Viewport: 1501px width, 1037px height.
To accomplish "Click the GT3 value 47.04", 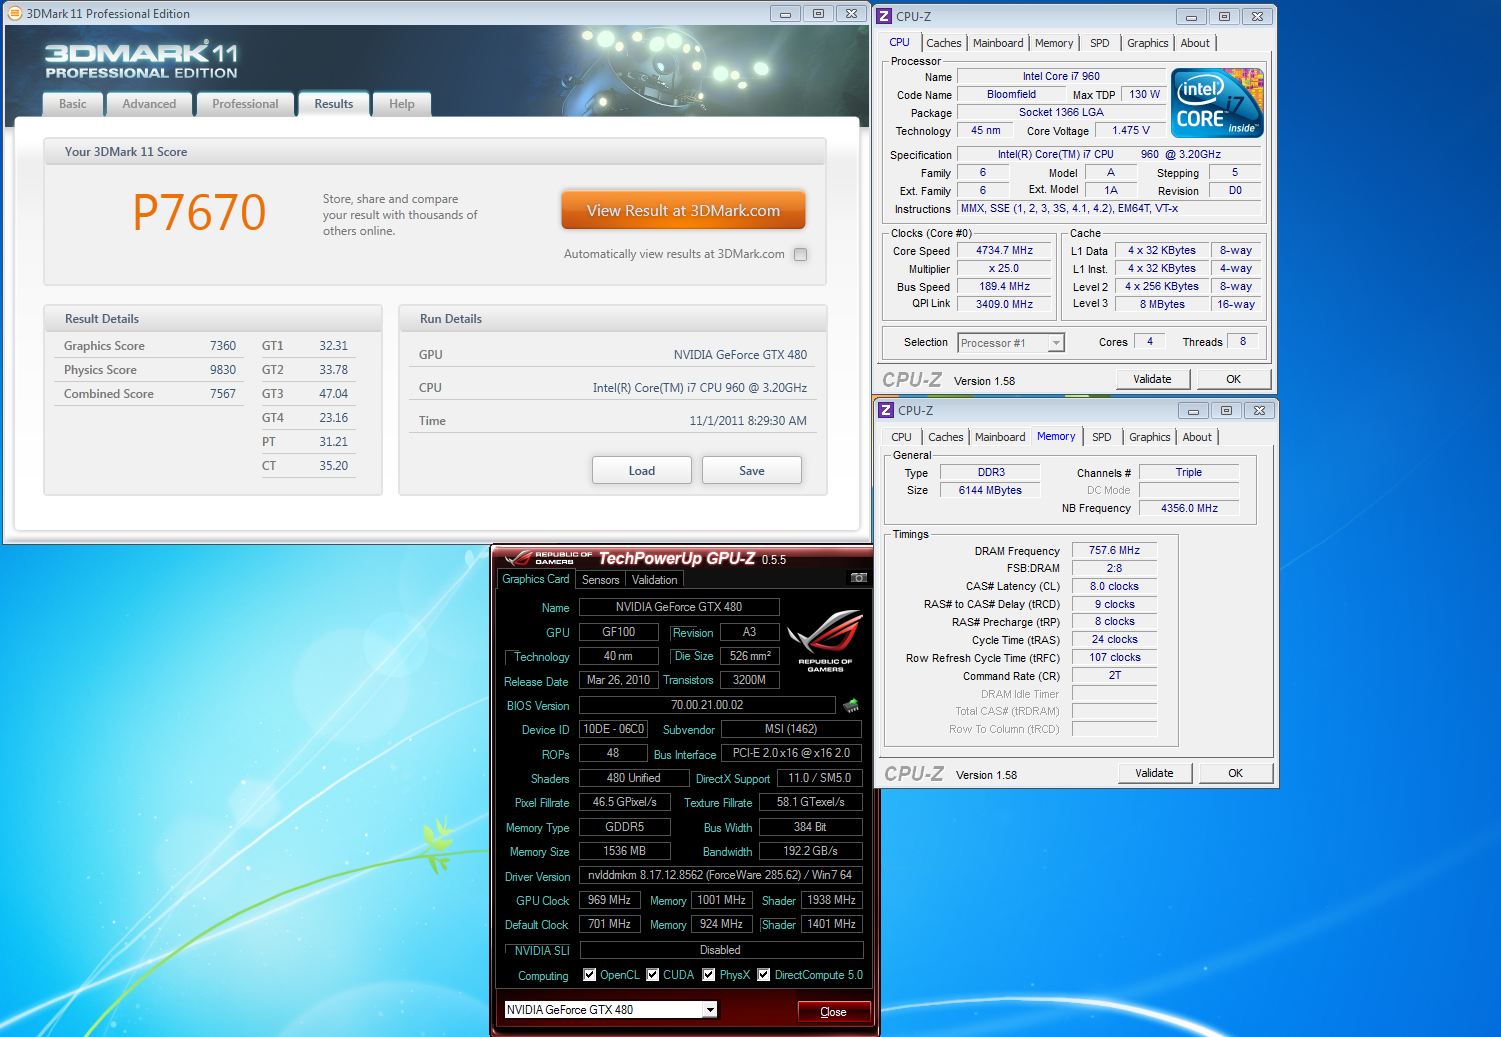I will (x=333, y=394).
